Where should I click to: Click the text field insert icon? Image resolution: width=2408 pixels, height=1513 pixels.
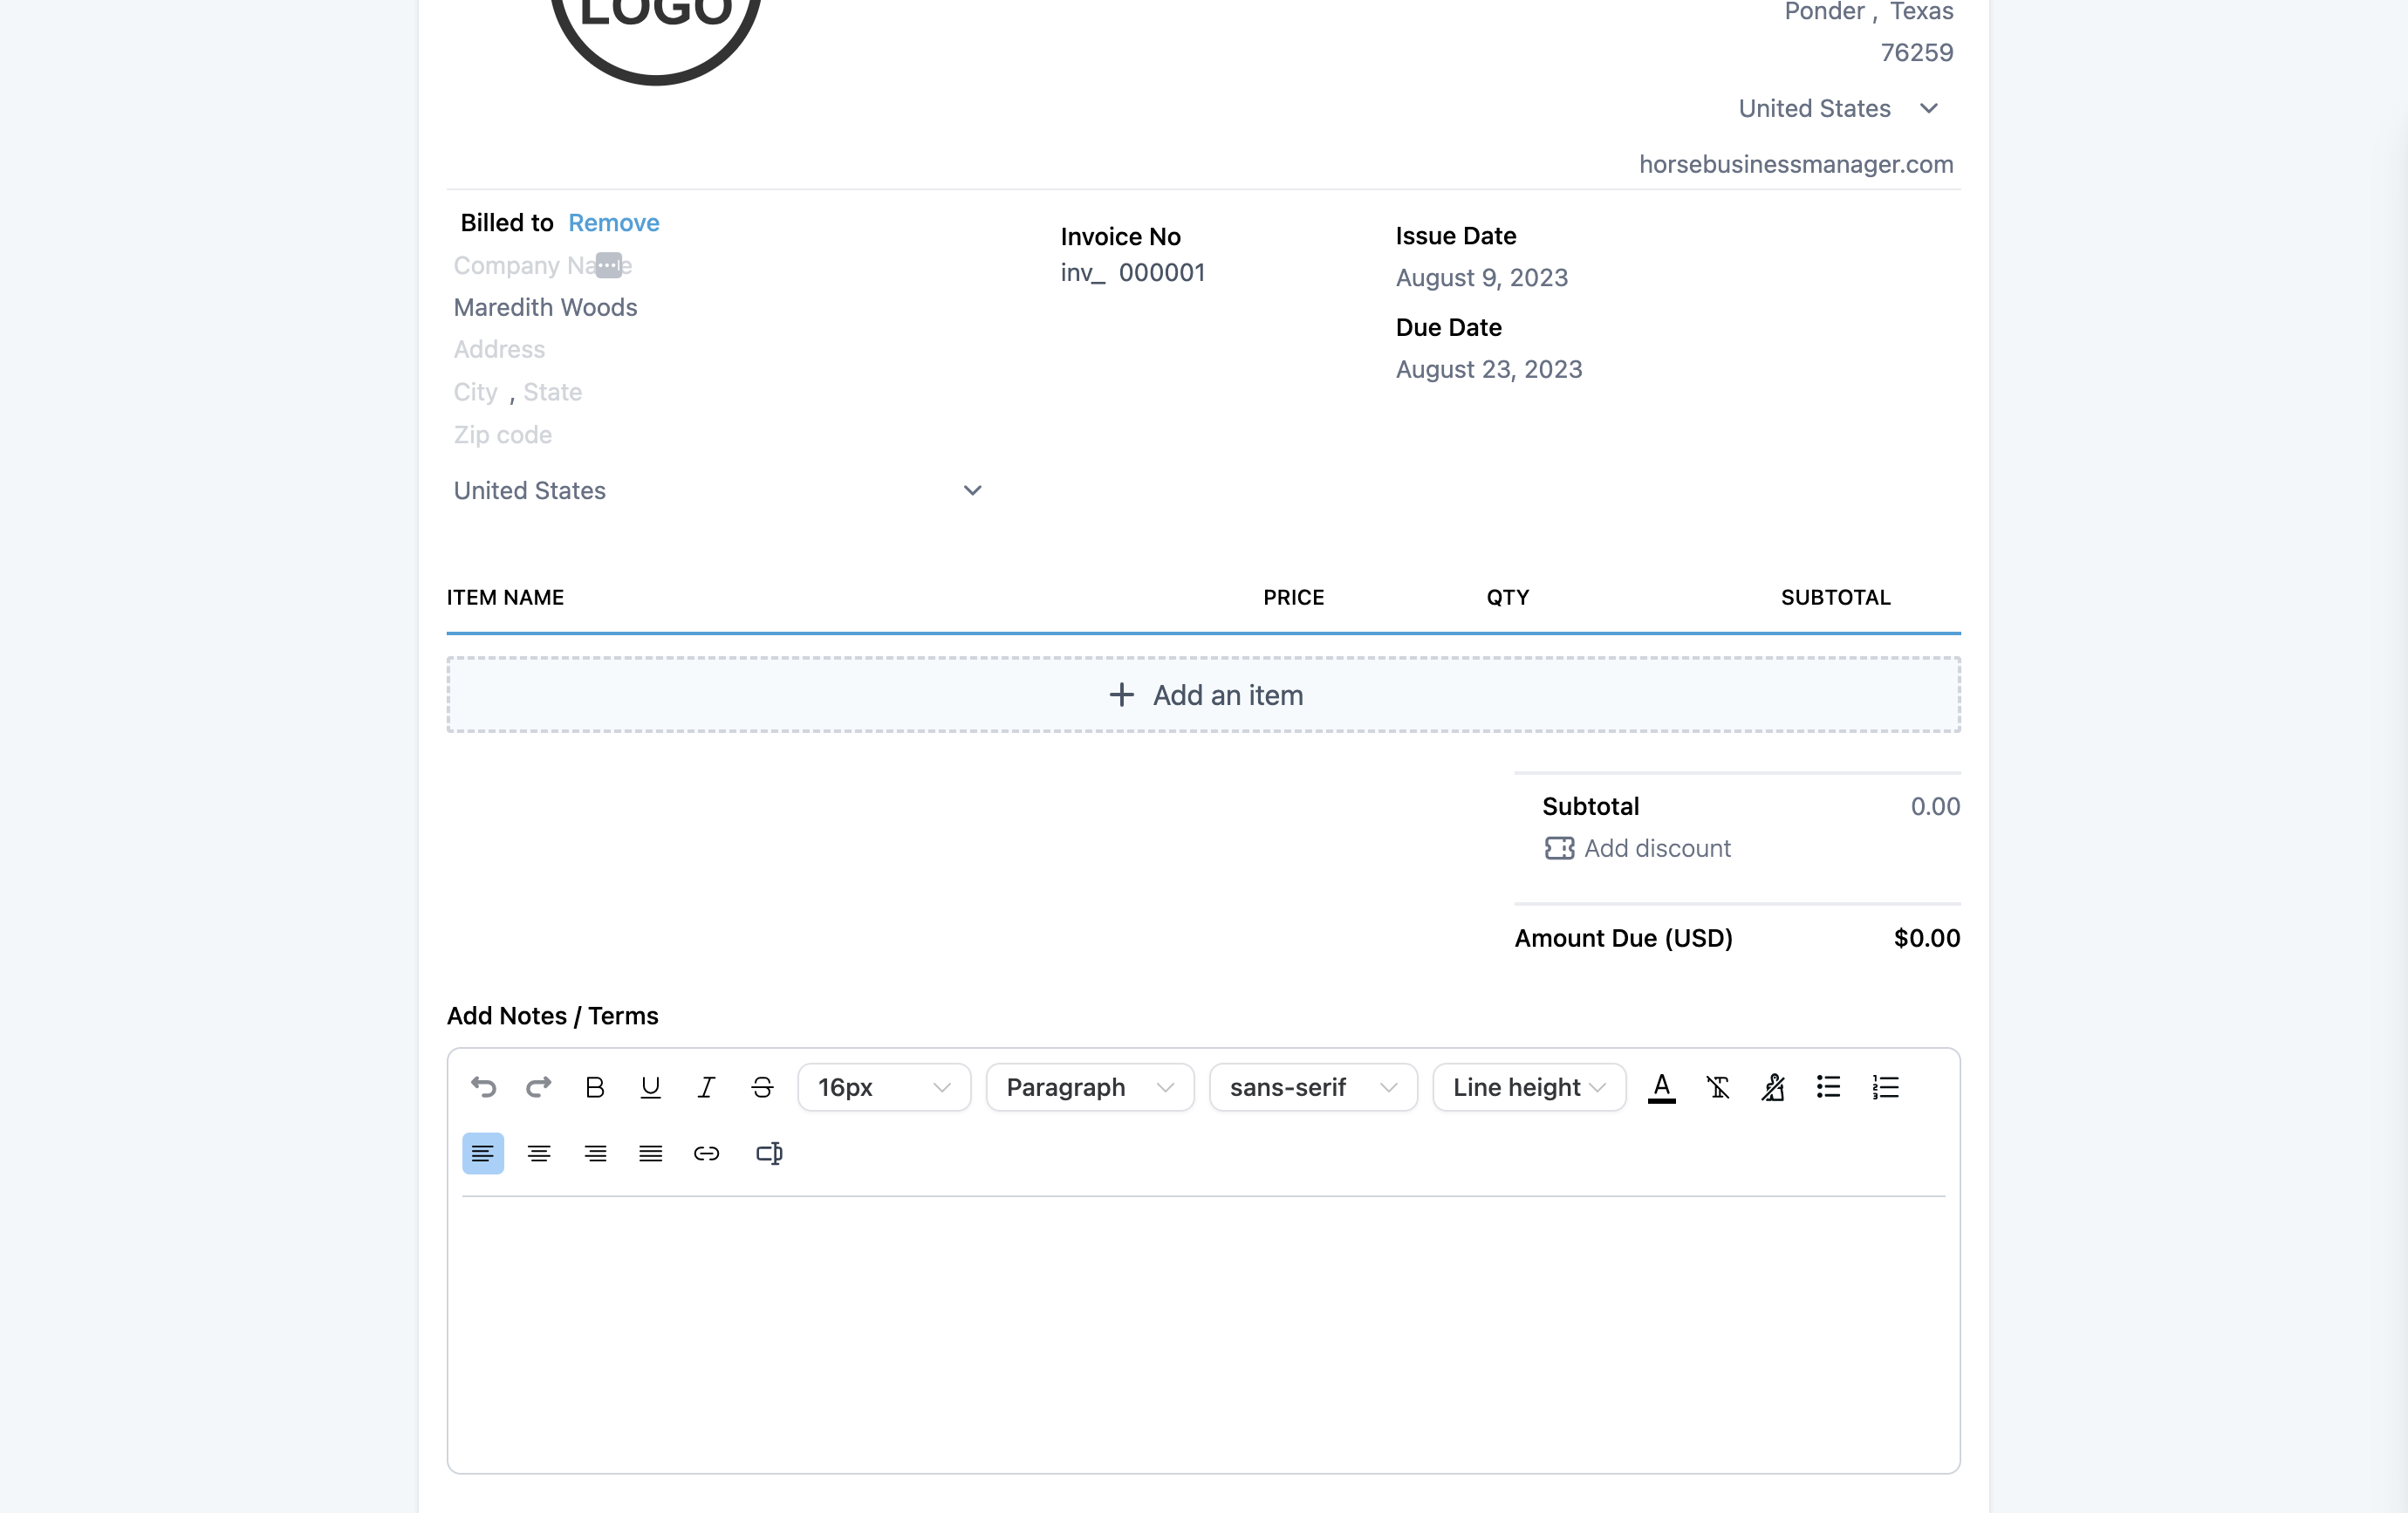[769, 1153]
